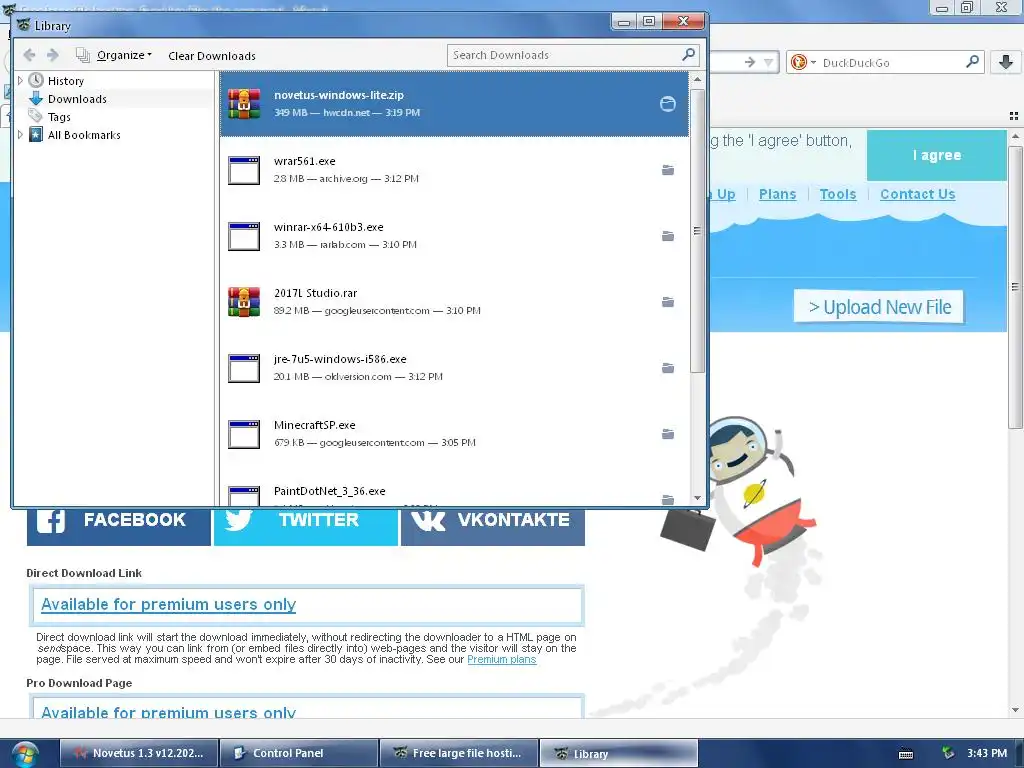Click the Forward arrow in Library toolbar

(53, 56)
